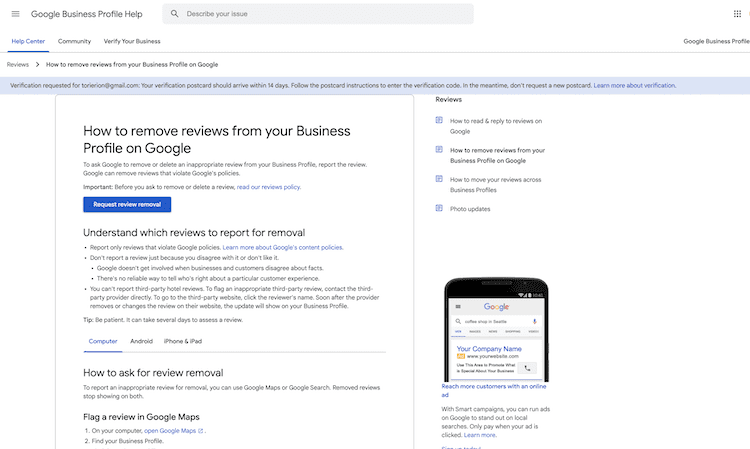
Task: Focus the 'Describe your issue' search field
Action: point(318,14)
